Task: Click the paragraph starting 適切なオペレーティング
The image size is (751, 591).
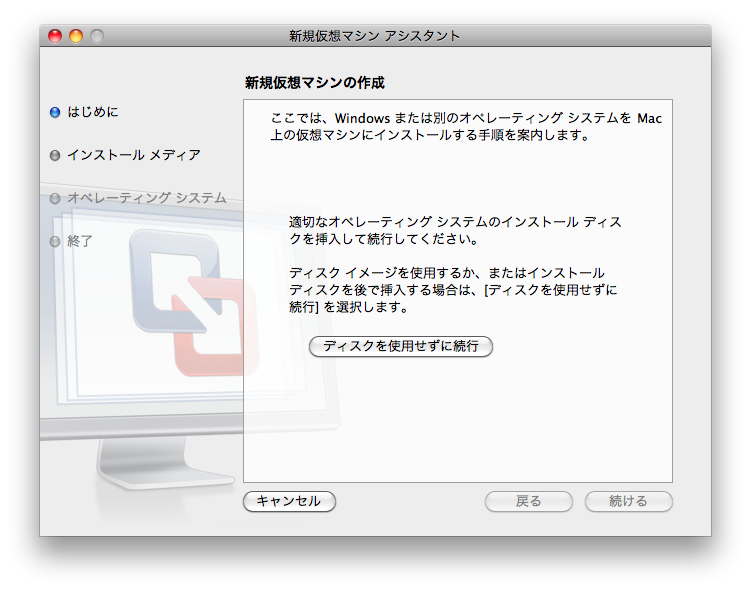Action: (455, 230)
